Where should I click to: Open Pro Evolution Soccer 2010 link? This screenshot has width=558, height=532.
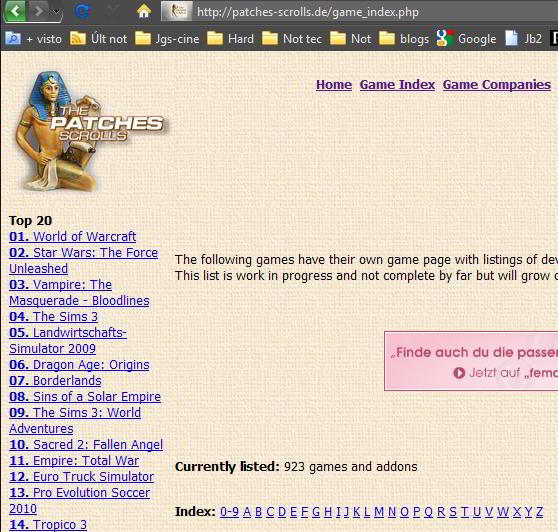(x=79, y=500)
